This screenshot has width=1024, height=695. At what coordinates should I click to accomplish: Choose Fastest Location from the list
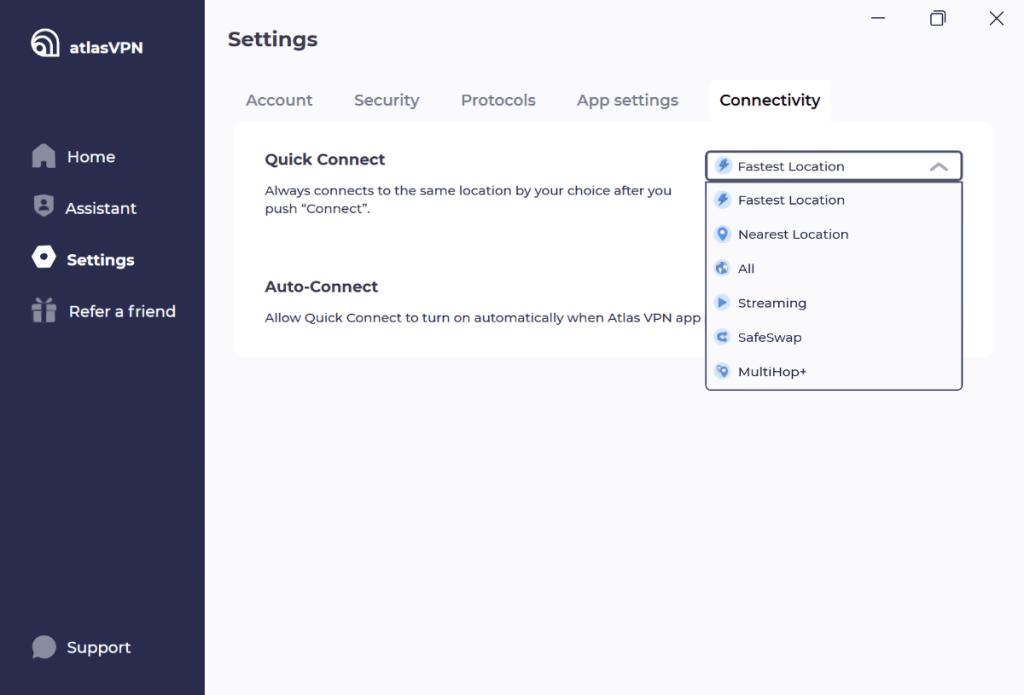[x=834, y=200]
